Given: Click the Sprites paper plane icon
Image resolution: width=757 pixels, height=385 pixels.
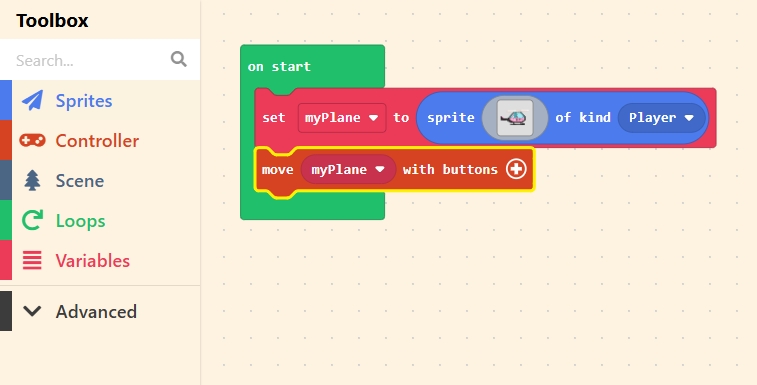Looking at the screenshot, I should point(32,100).
